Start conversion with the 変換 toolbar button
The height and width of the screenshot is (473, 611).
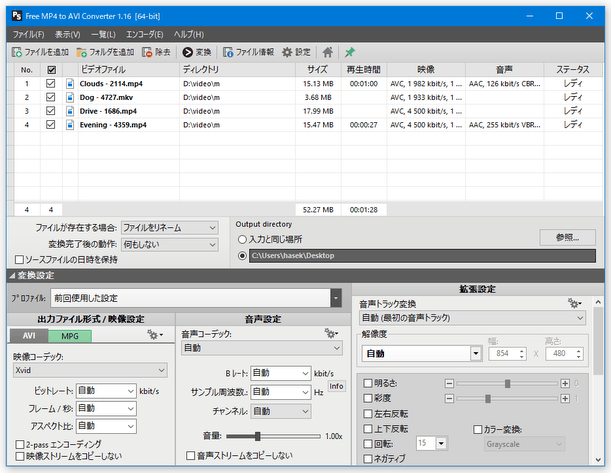pos(197,52)
